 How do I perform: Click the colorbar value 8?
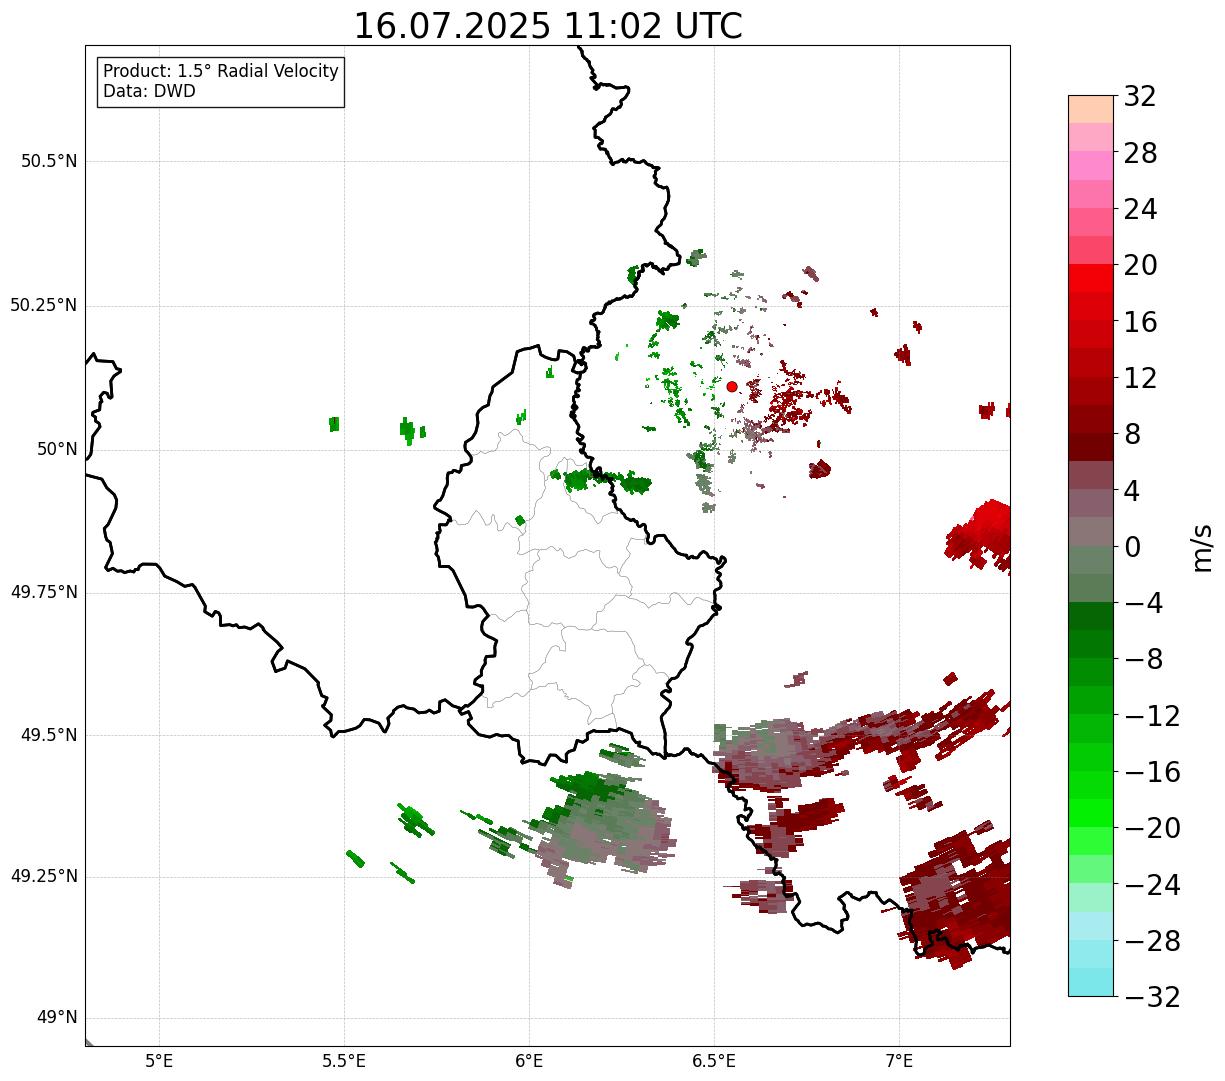click(1132, 434)
